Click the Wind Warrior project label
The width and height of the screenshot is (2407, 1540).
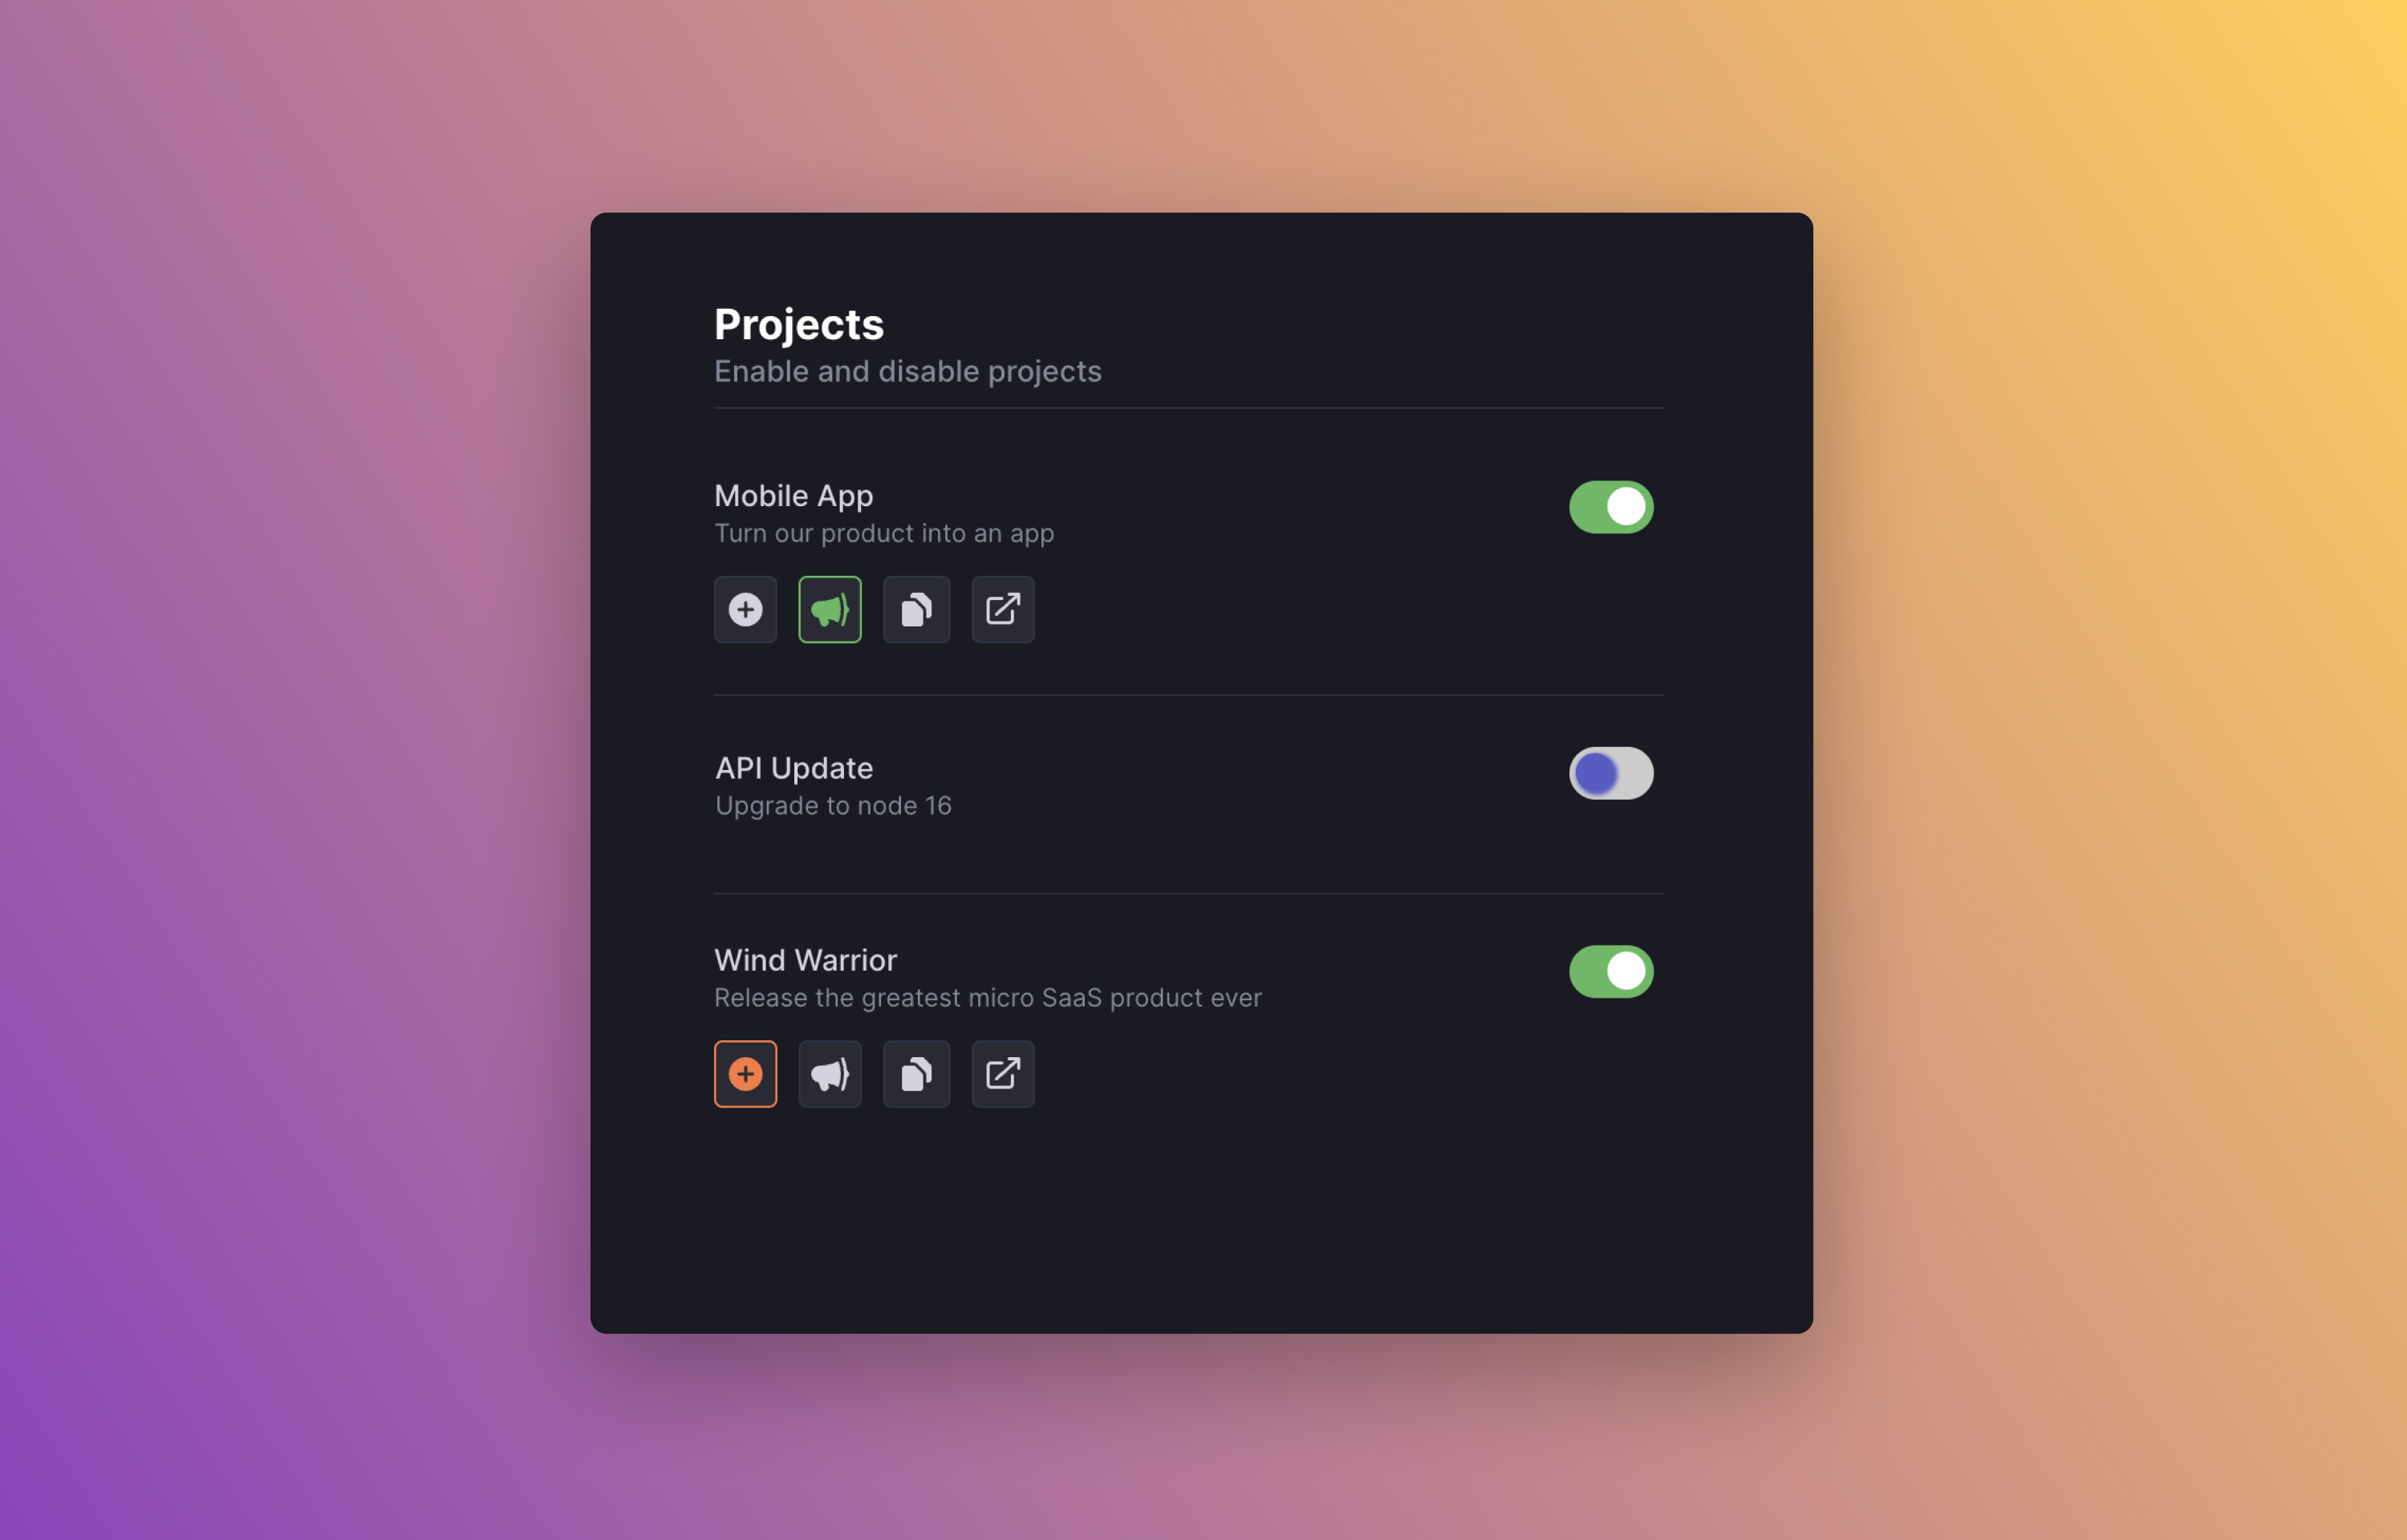click(806, 958)
